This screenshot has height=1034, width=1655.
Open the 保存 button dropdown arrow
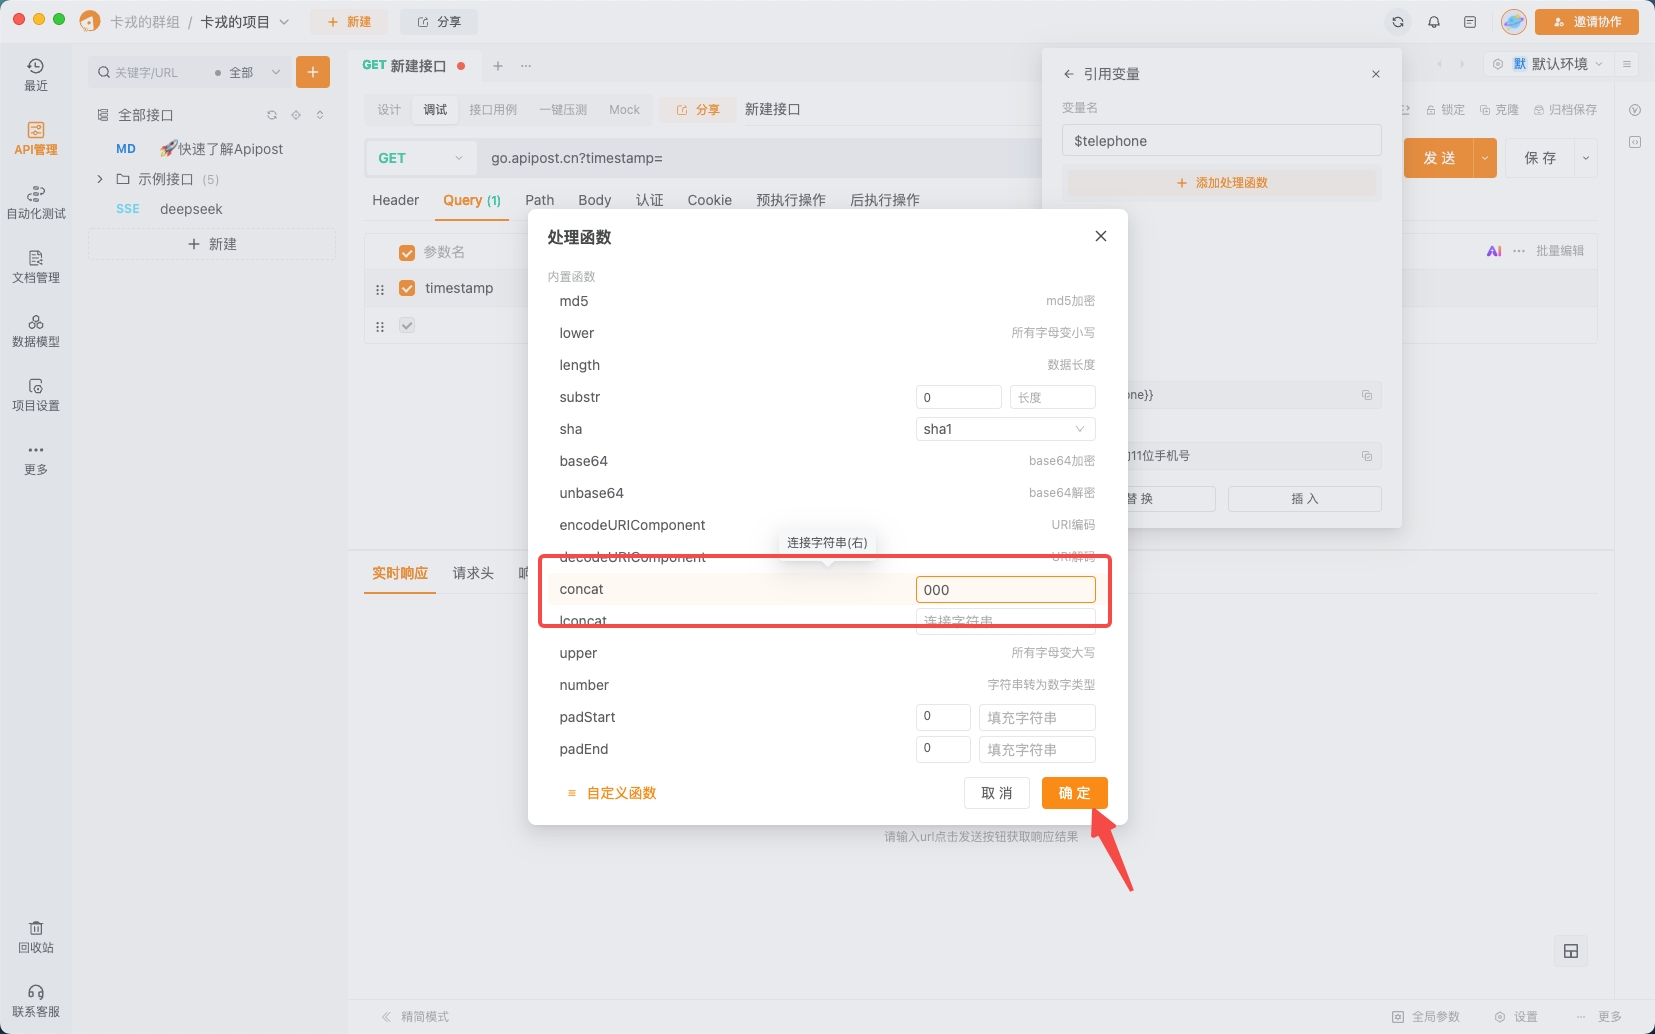pyautogui.click(x=1586, y=158)
